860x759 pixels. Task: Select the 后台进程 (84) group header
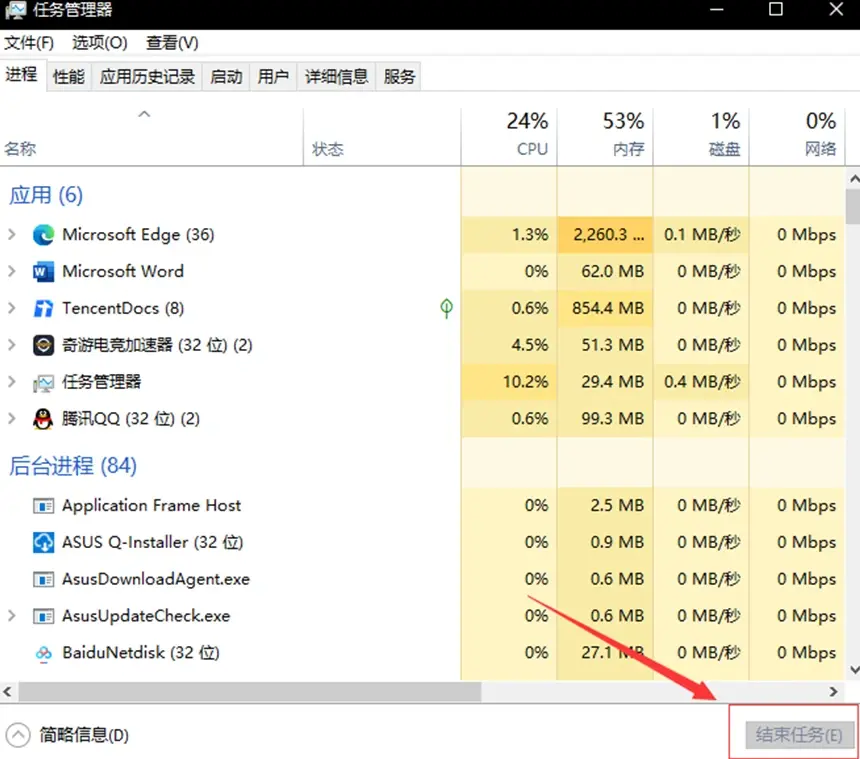(73, 466)
